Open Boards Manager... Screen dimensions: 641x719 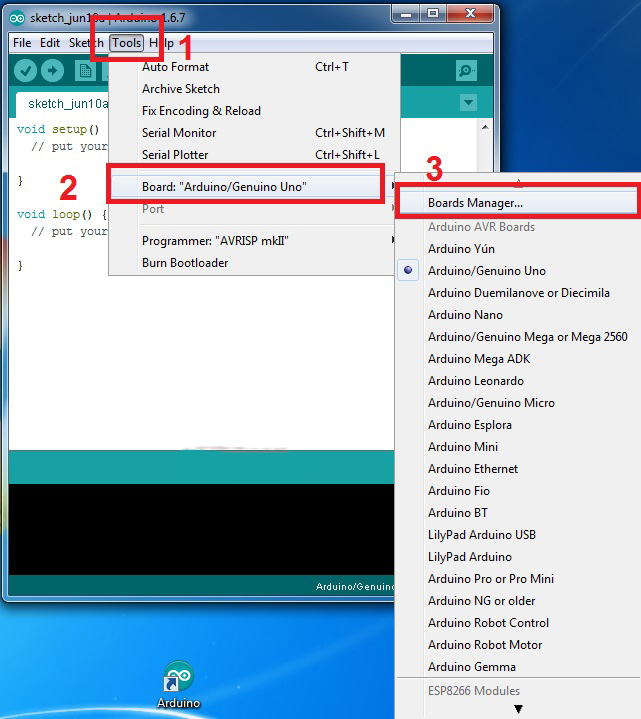click(x=517, y=203)
